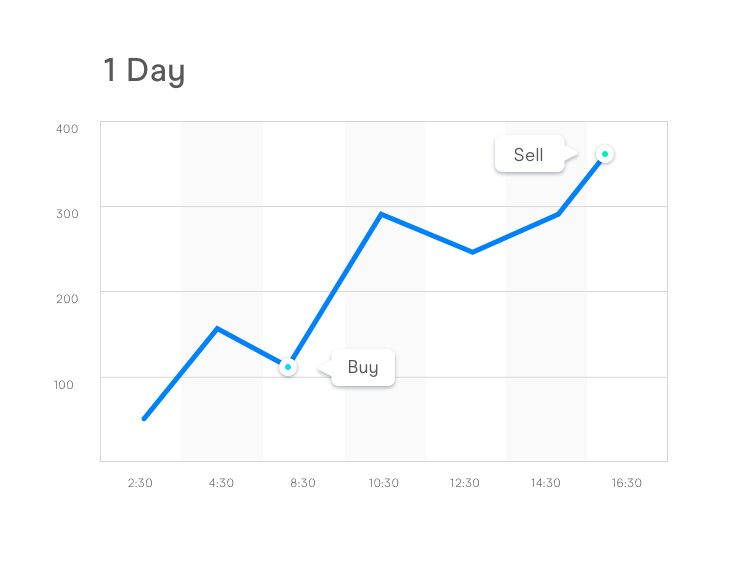Click the 1 Day chart title
Screen dimensions: 750x566
(x=144, y=71)
